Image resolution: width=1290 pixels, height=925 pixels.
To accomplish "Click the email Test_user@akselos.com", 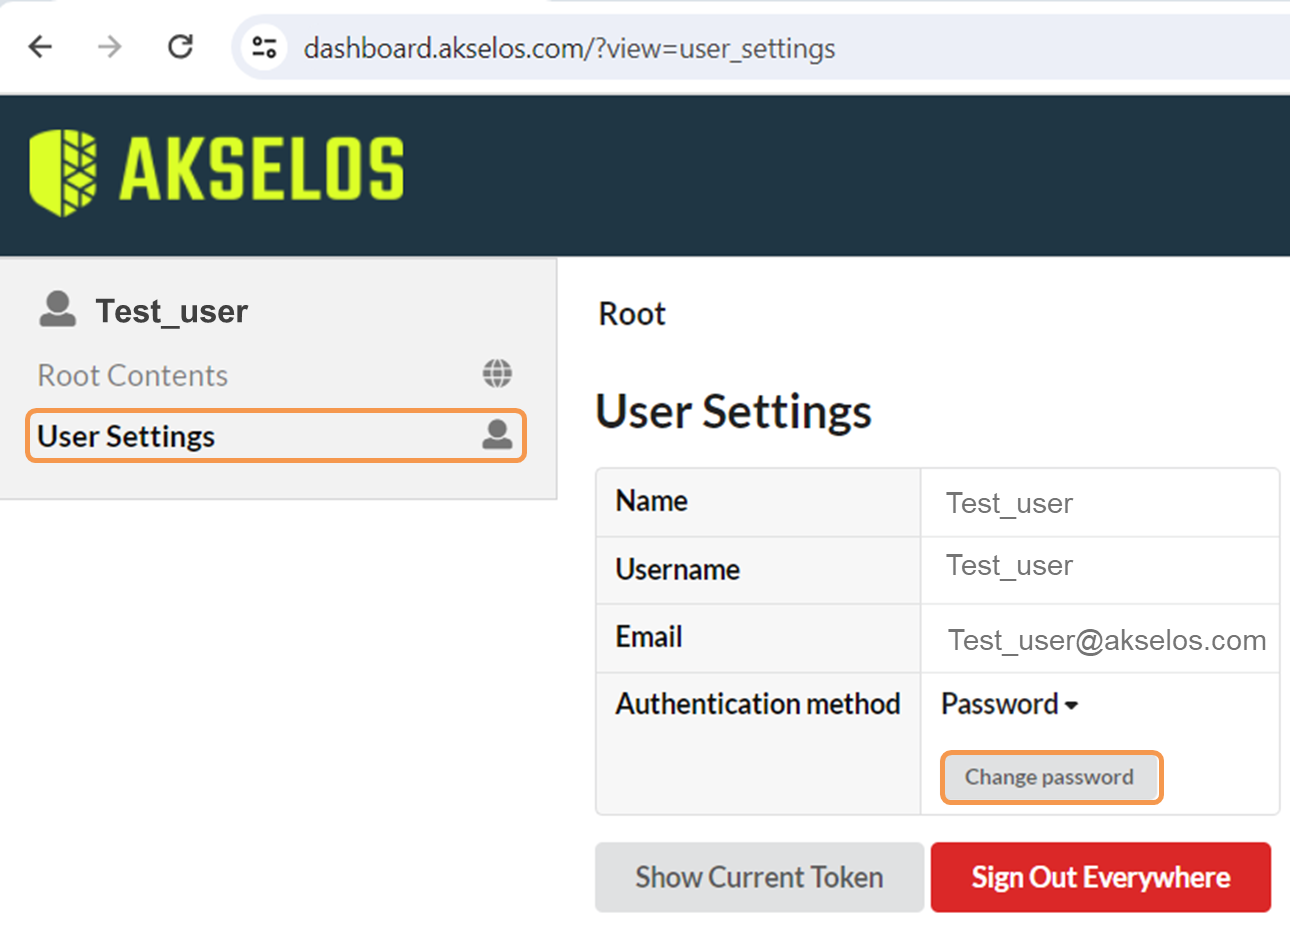I will click(1107, 640).
